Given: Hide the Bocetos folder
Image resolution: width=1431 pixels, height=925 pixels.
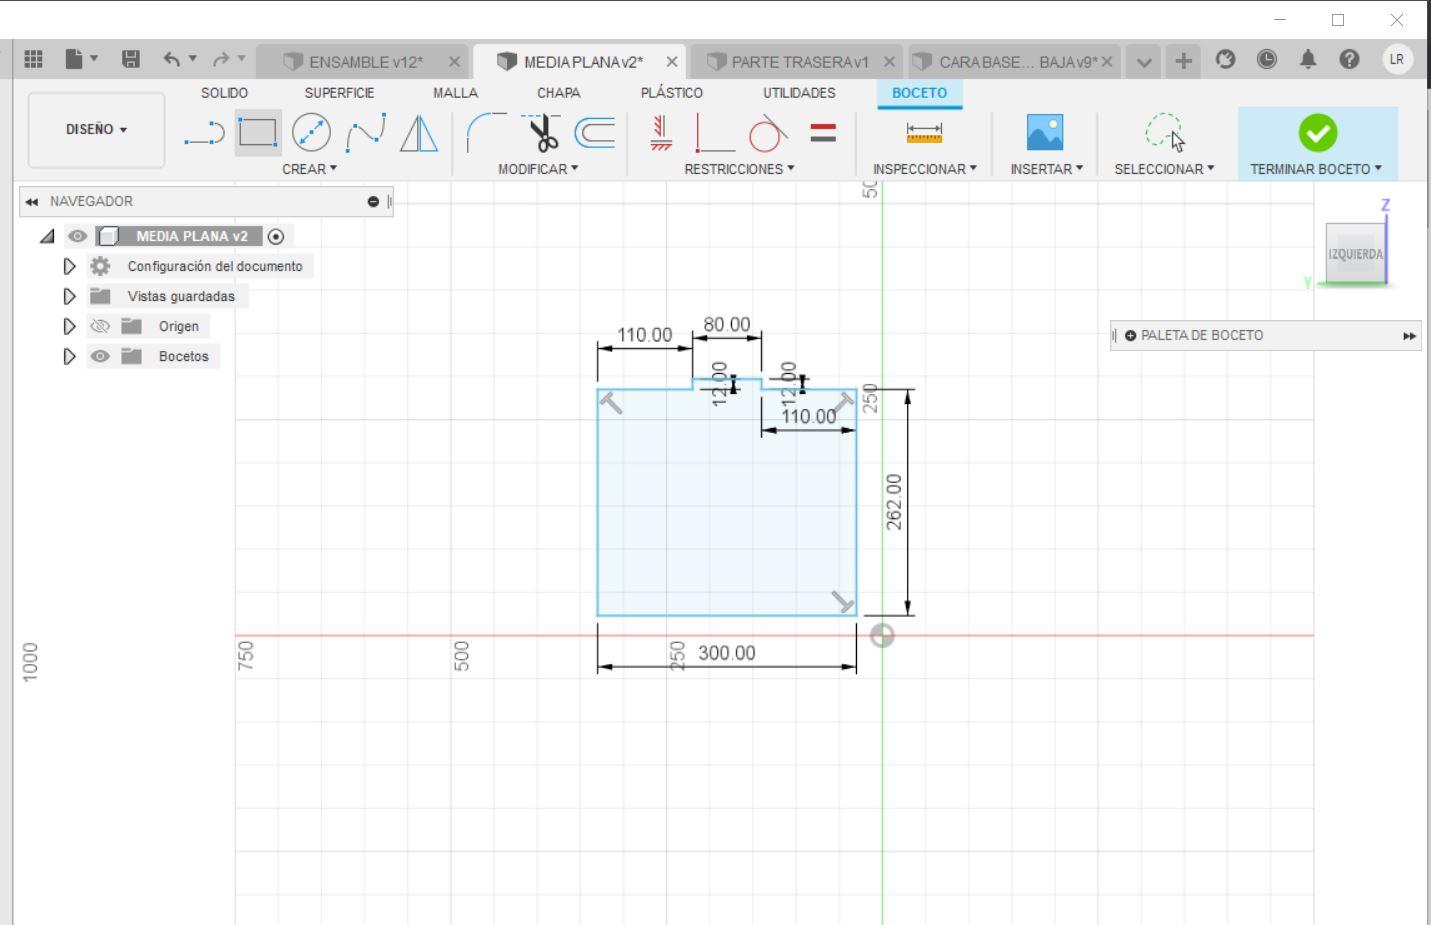Looking at the screenshot, I should point(100,356).
